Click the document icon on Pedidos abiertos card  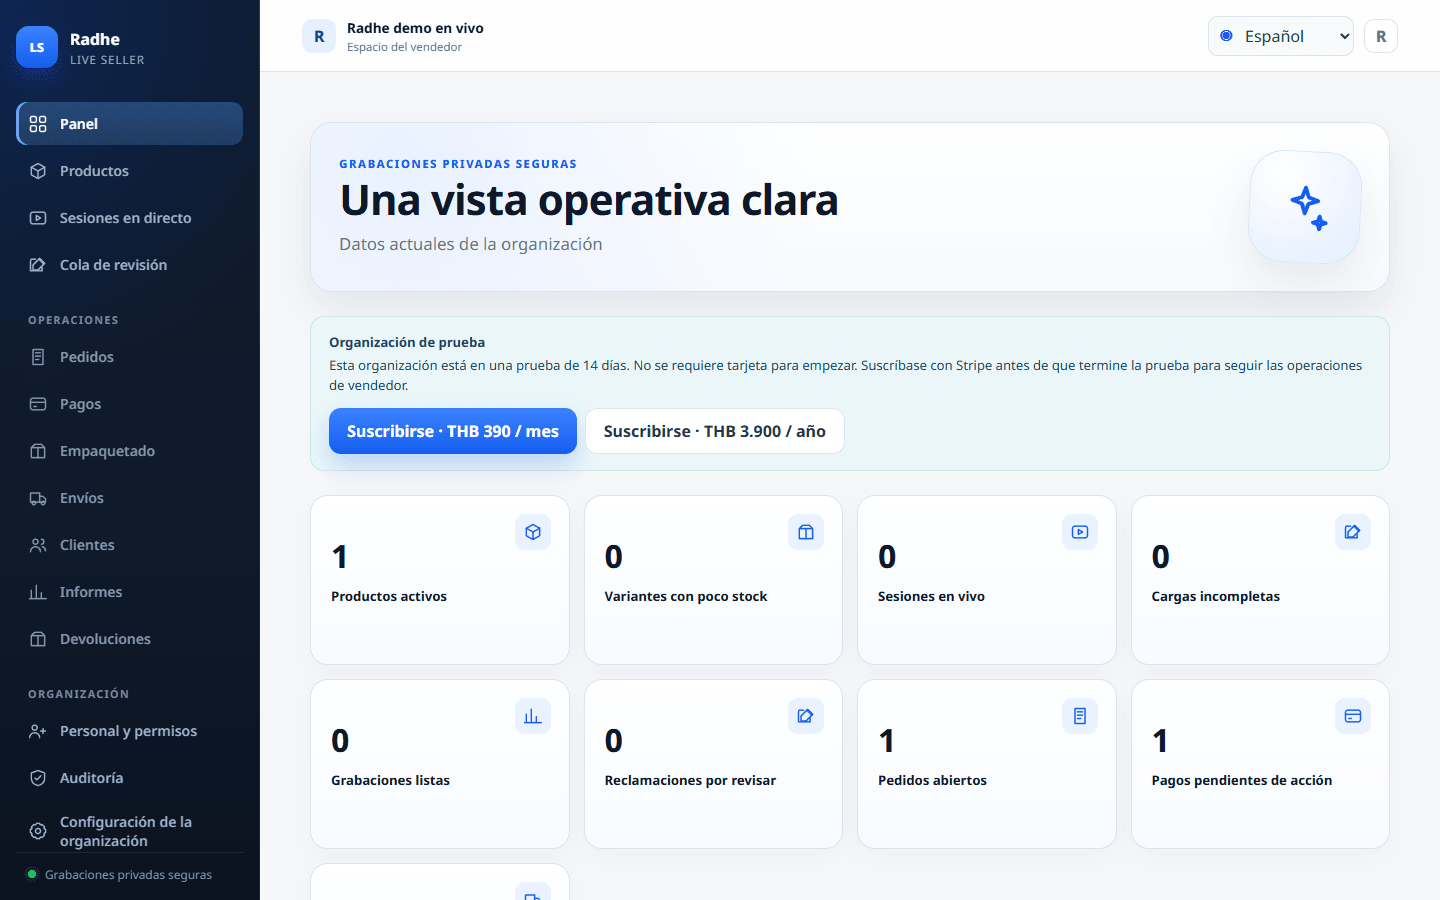click(1080, 716)
